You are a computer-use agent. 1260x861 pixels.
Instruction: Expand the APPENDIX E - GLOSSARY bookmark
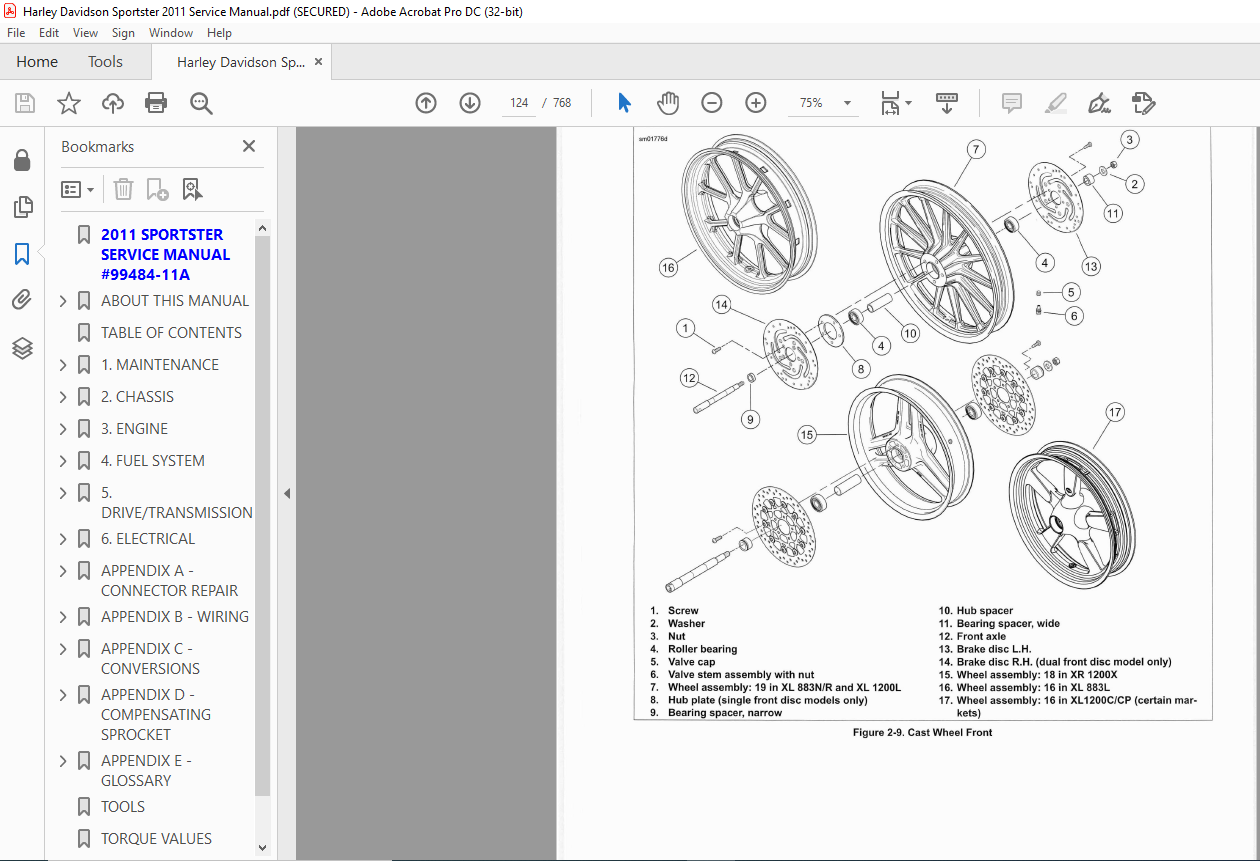[64, 761]
